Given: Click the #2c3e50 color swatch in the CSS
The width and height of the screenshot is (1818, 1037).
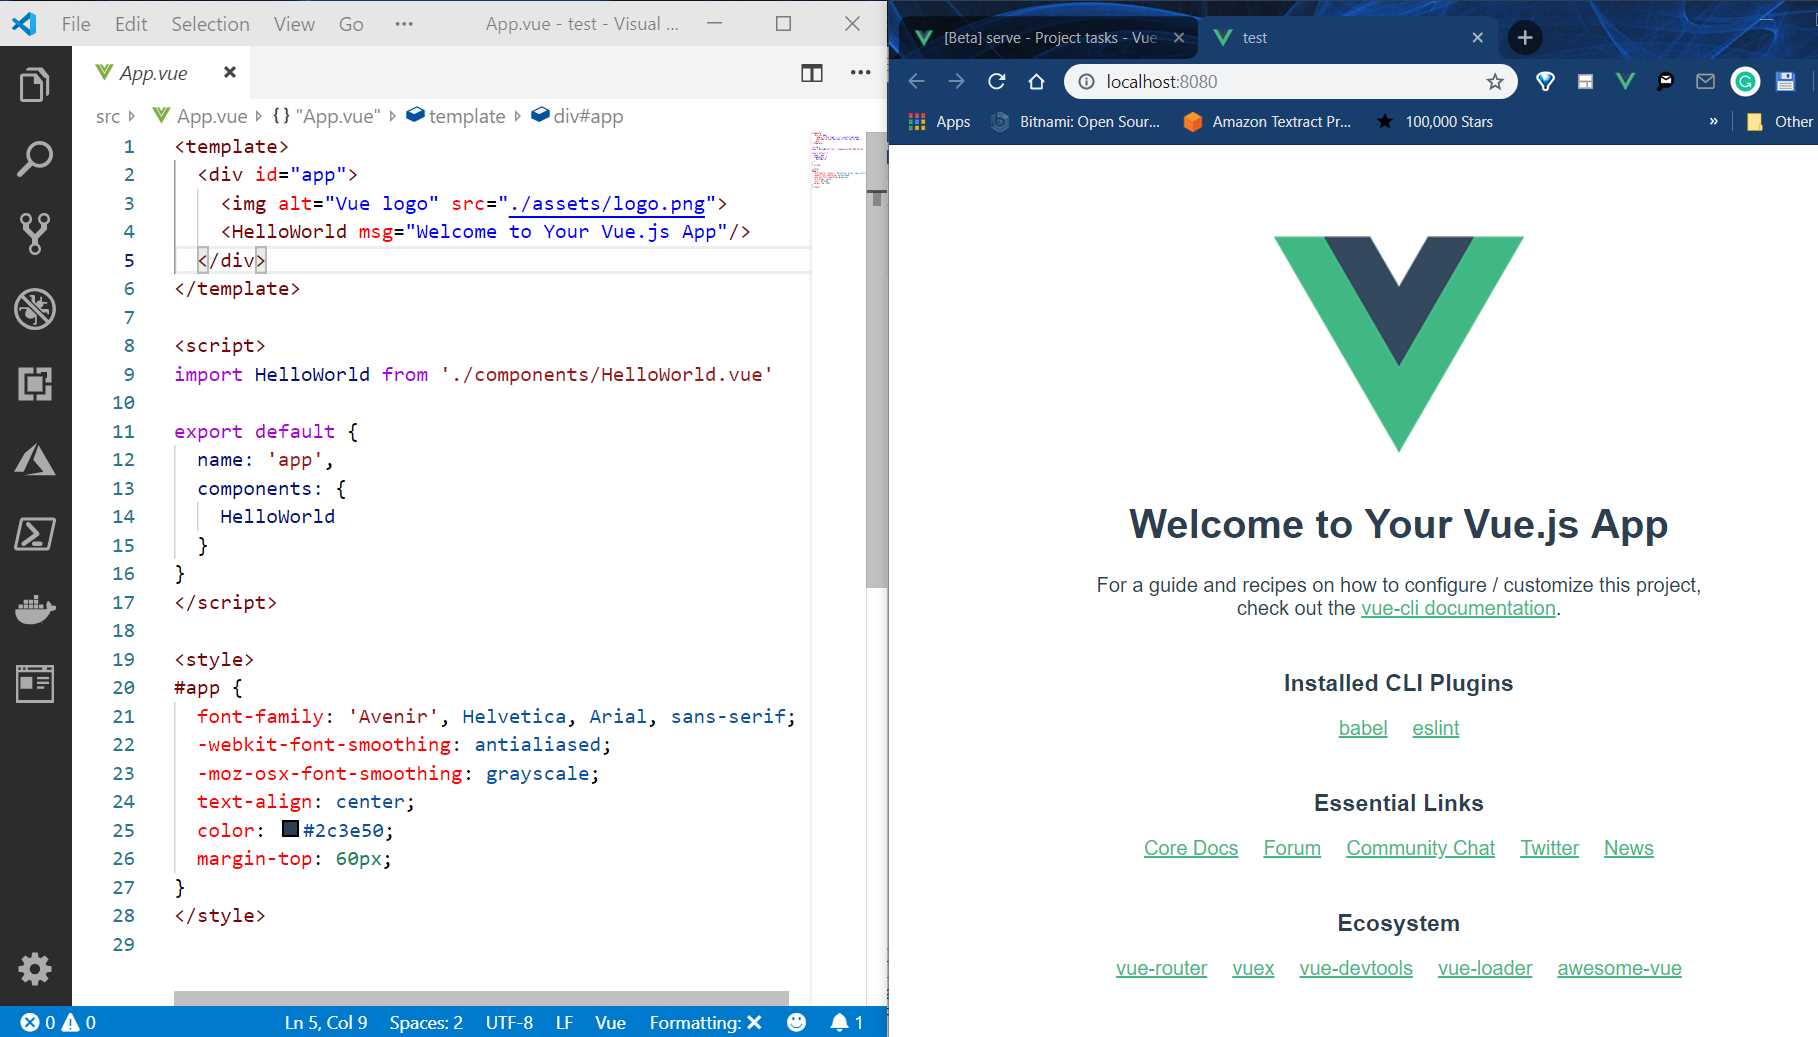Looking at the screenshot, I should pos(289,829).
